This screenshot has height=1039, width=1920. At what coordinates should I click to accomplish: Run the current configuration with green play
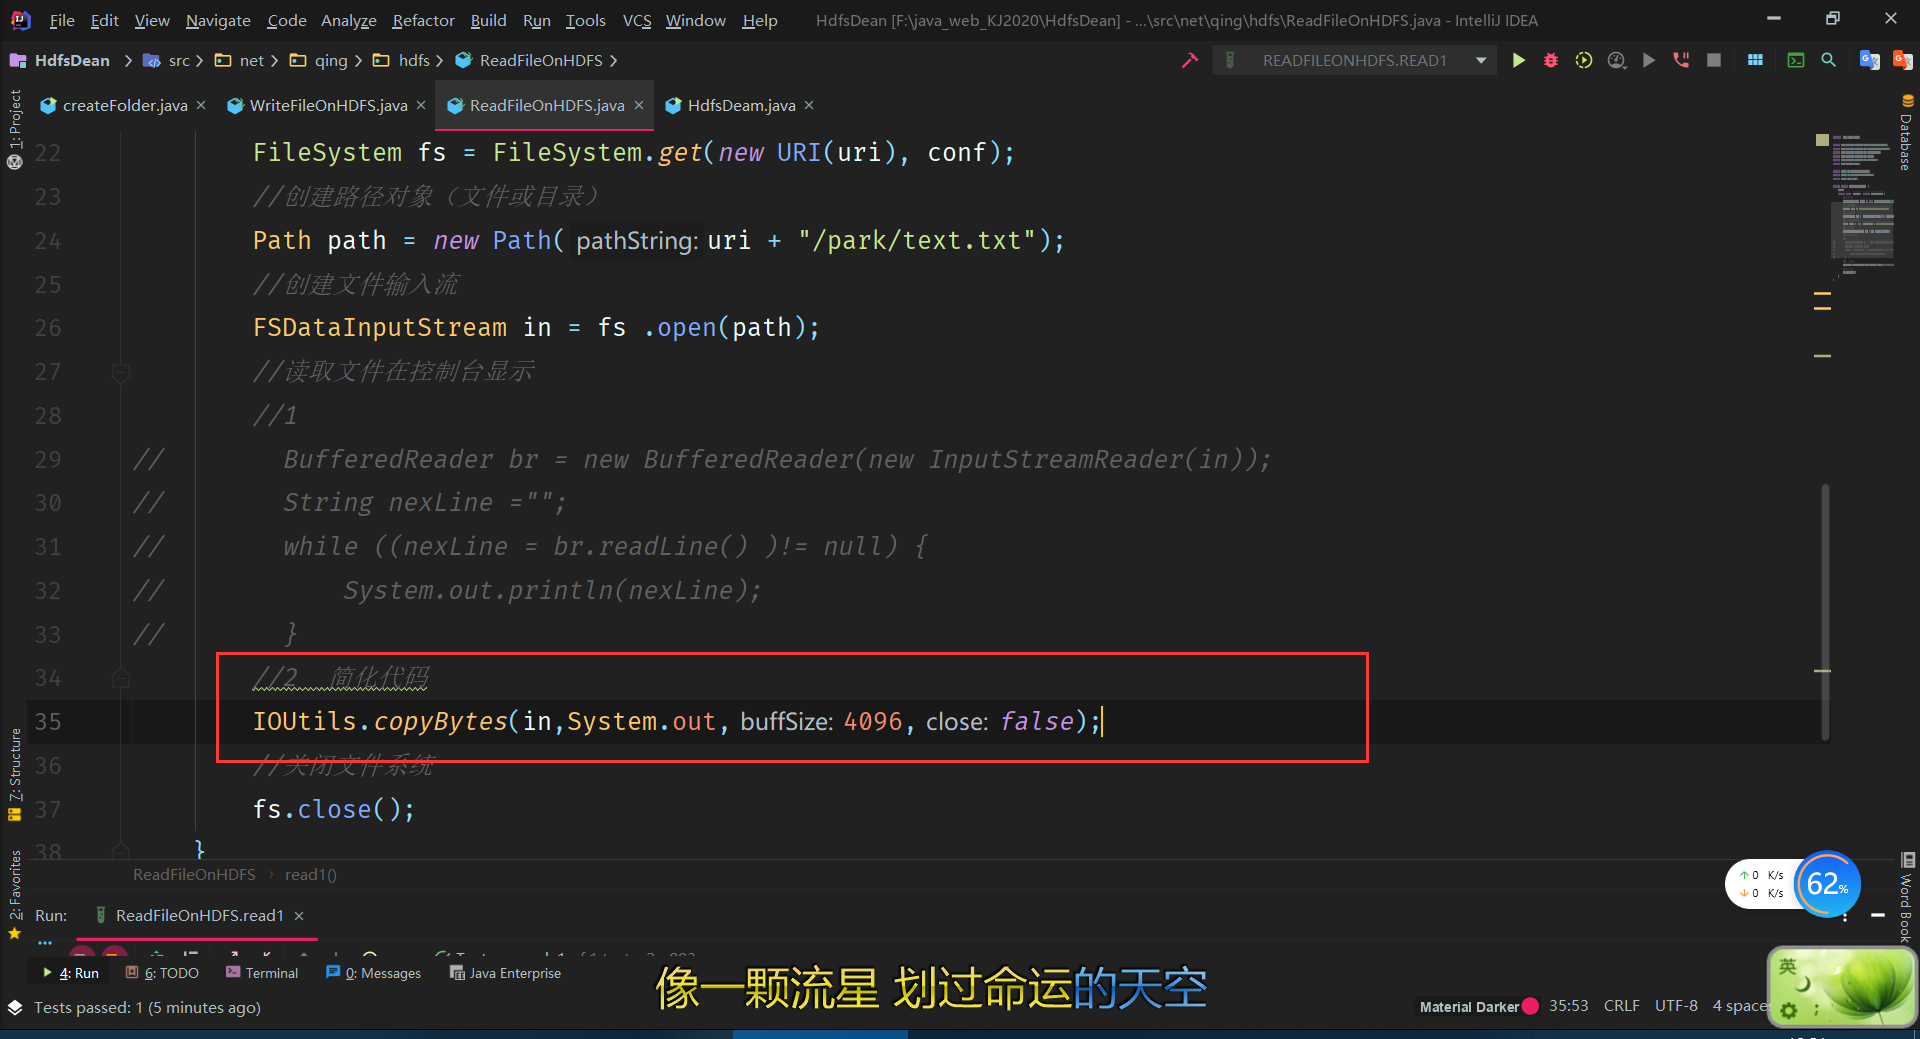click(x=1518, y=60)
